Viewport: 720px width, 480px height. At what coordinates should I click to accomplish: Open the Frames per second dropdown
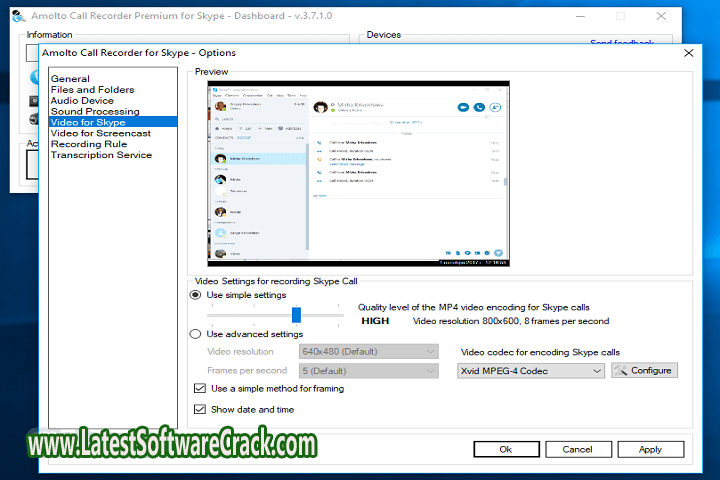(x=369, y=371)
